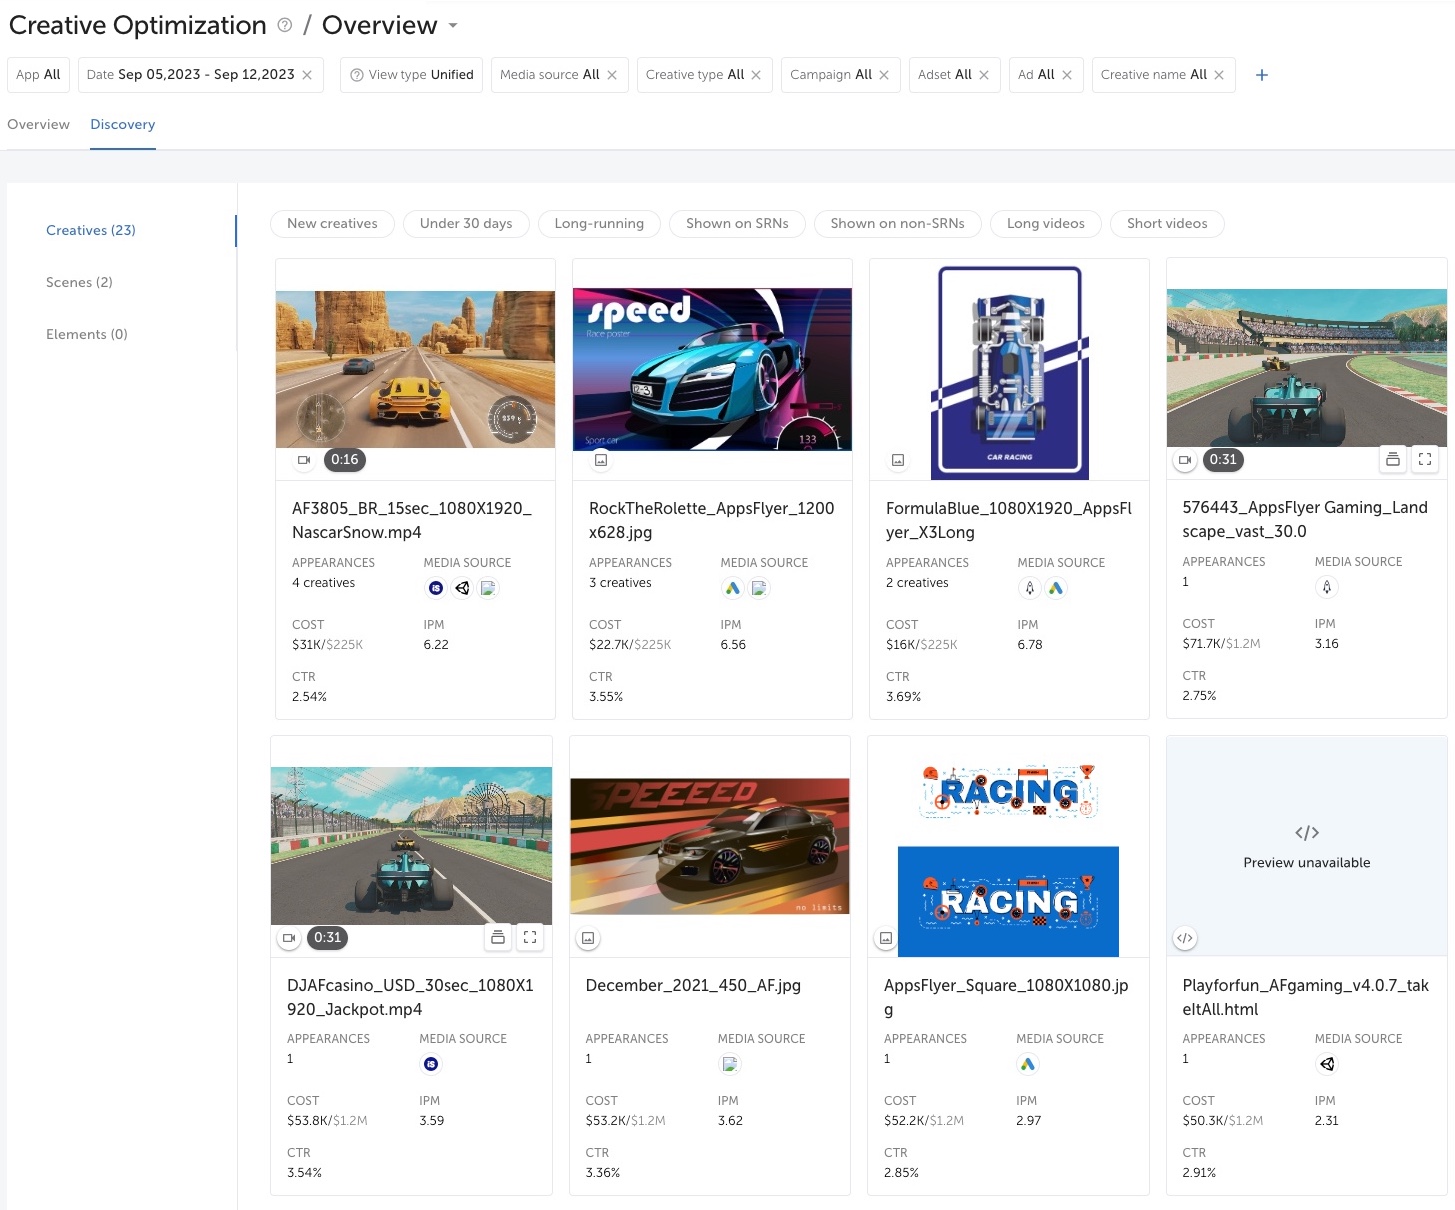Image resolution: width=1455 pixels, height=1210 pixels.
Task: Click fullscreen icon on 576443_AppsFlyer Gaming card
Action: pyautogui.click(x=1425, y=460)
